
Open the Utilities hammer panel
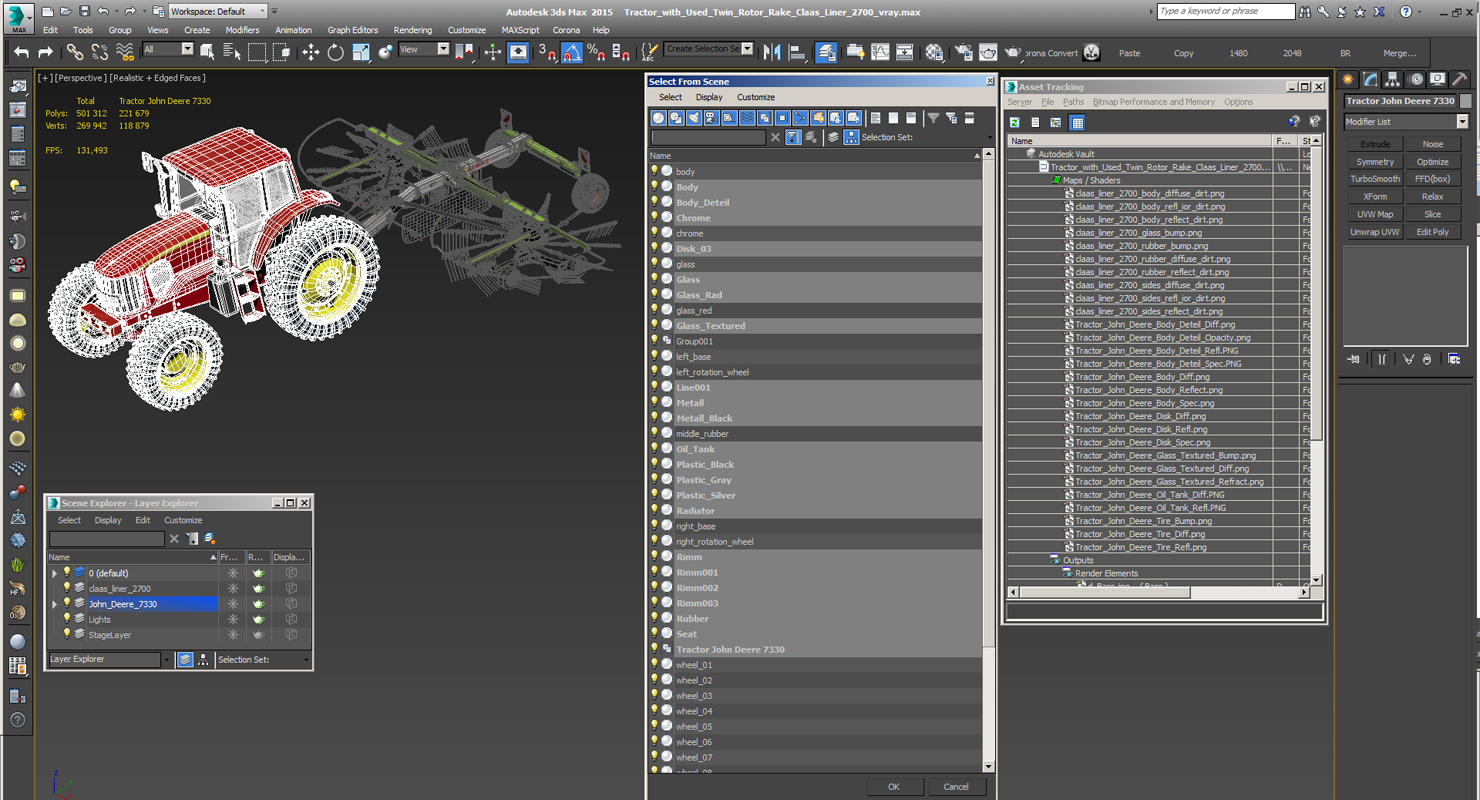coord(1459,80)
